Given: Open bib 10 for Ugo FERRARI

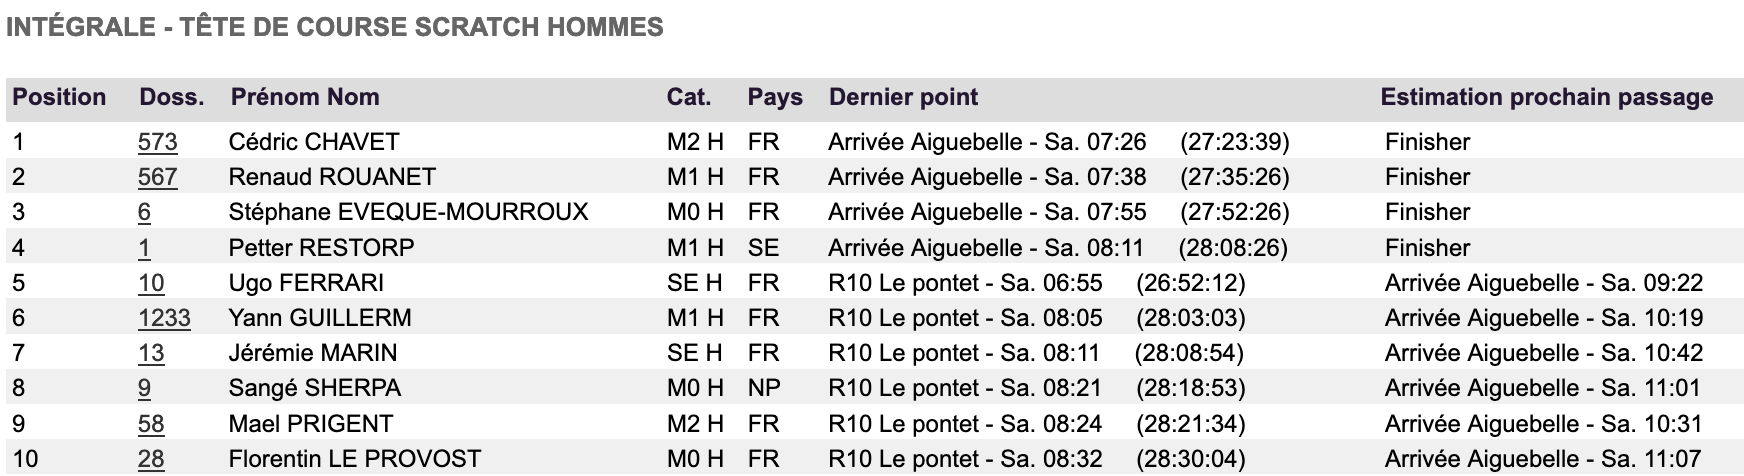Looking at the screenshot, I should [151, 283].
